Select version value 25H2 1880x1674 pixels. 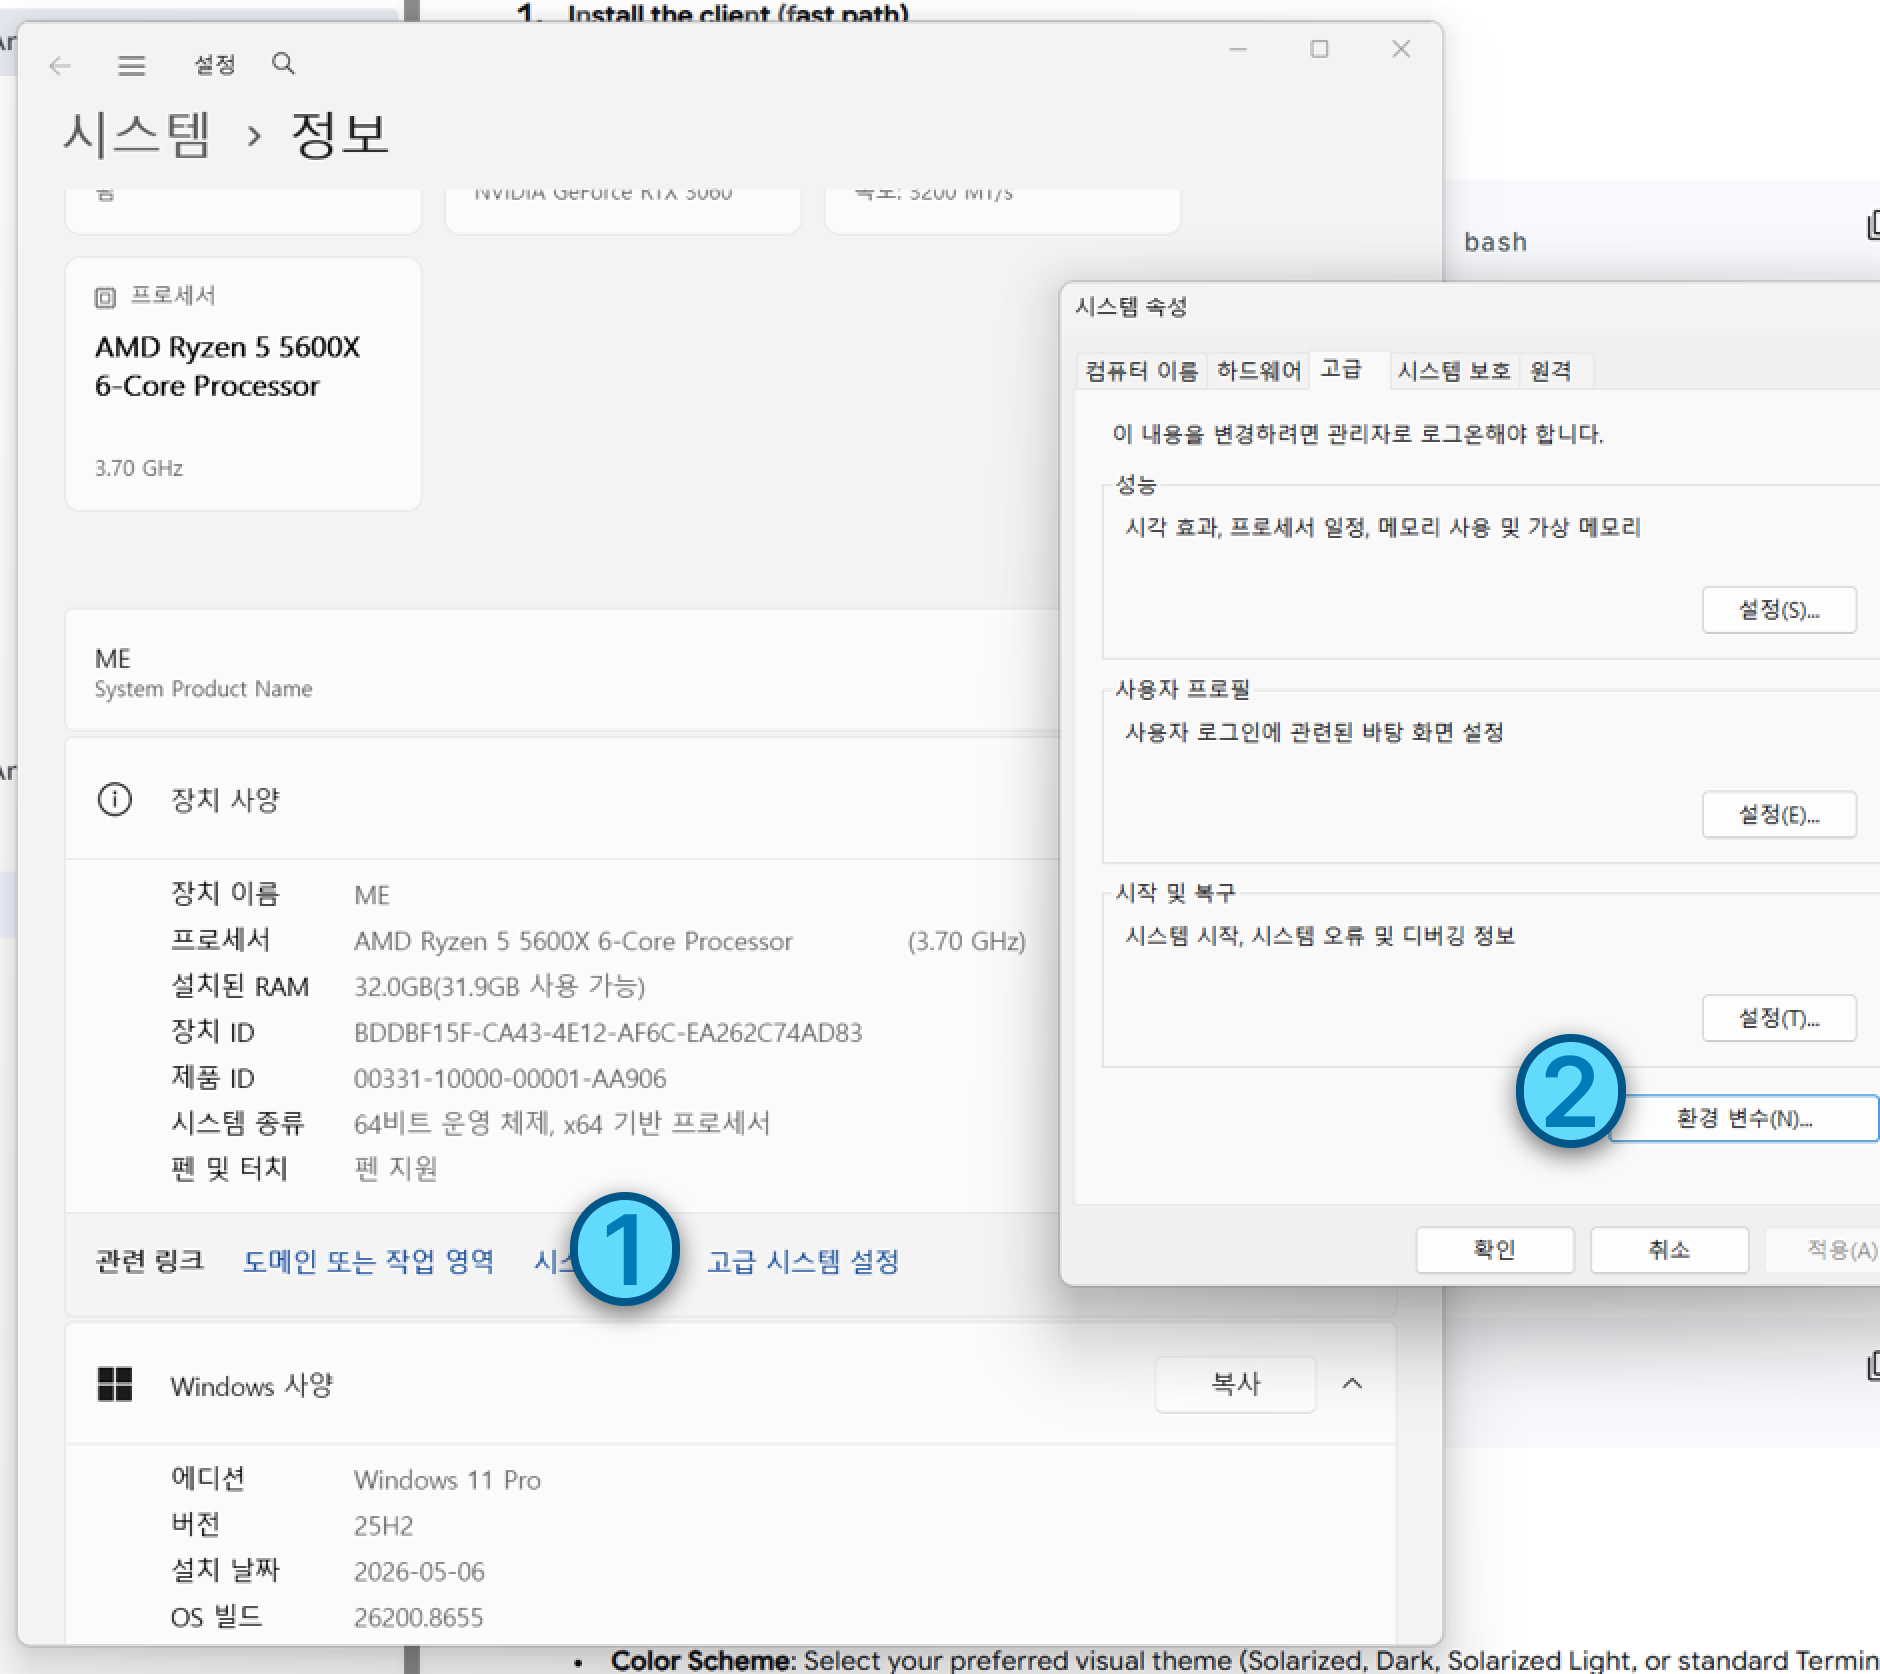[383, 1526]
